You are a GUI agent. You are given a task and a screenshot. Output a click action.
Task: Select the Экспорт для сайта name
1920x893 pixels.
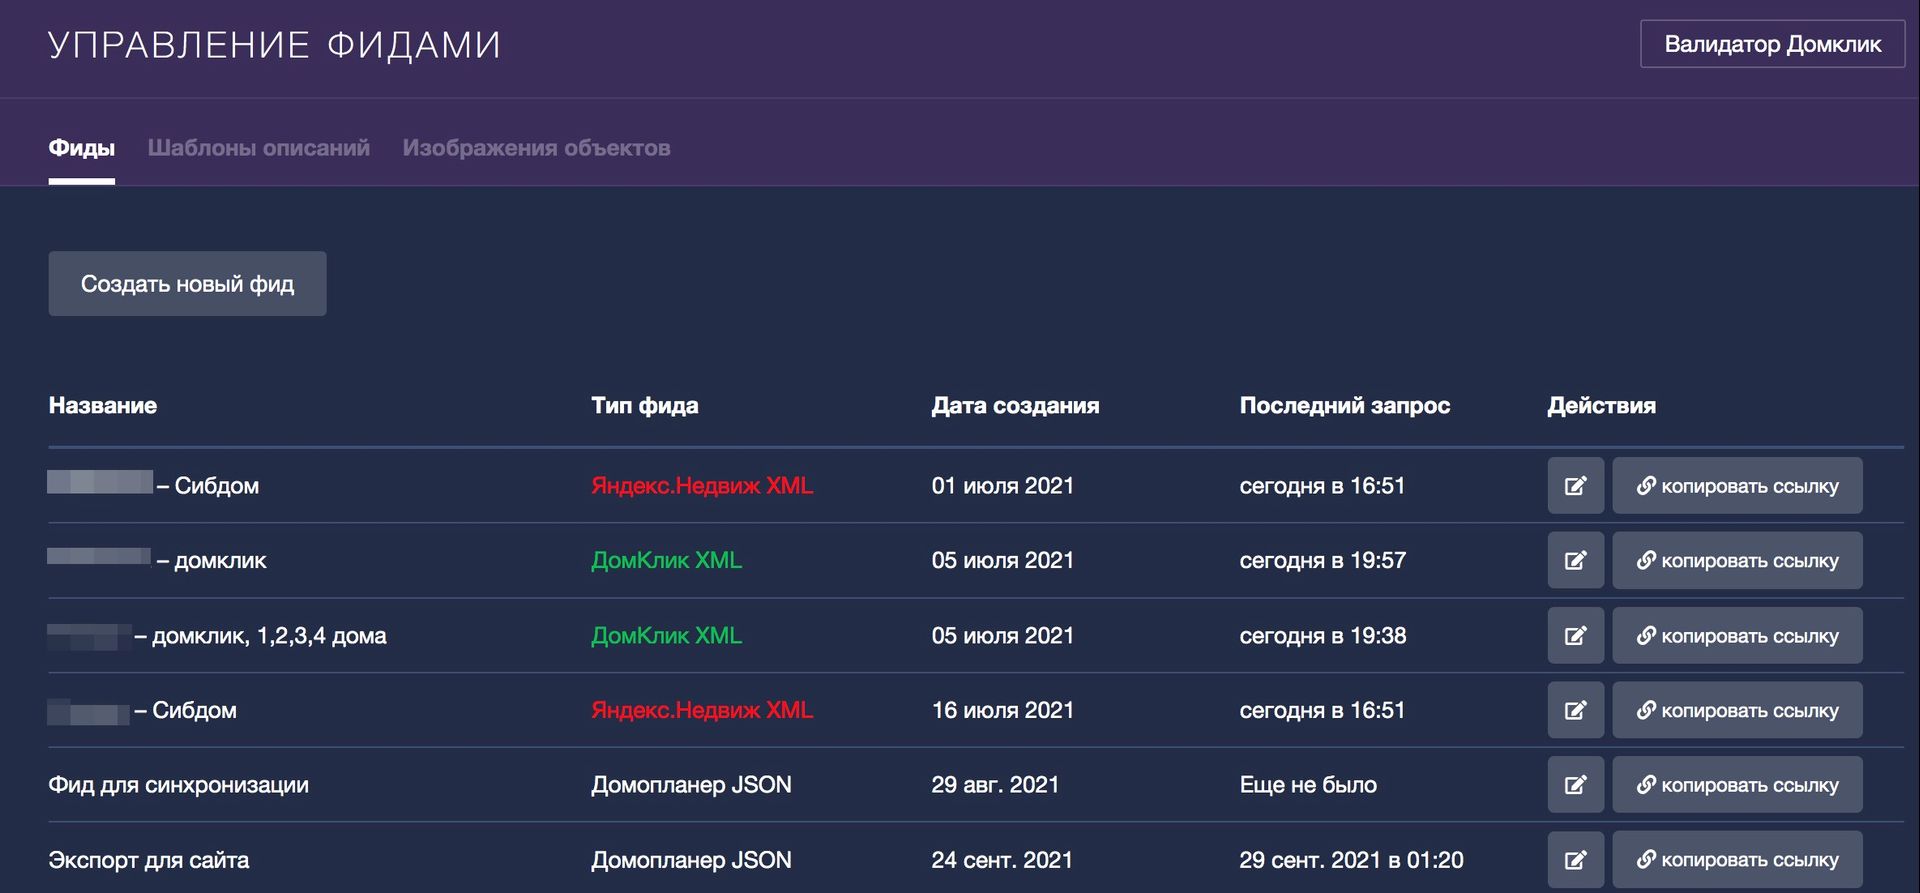click(x=149, y=860)
